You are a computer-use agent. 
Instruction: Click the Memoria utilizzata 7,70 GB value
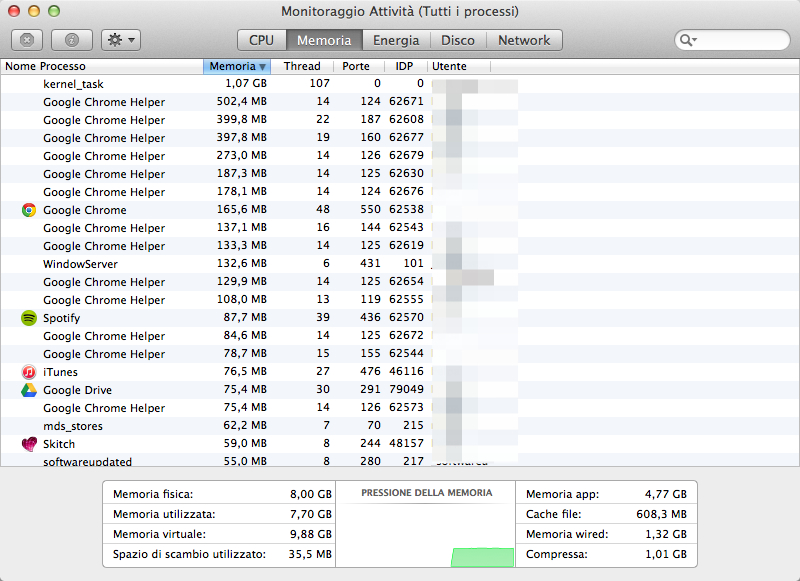click(x=311, y=514)
